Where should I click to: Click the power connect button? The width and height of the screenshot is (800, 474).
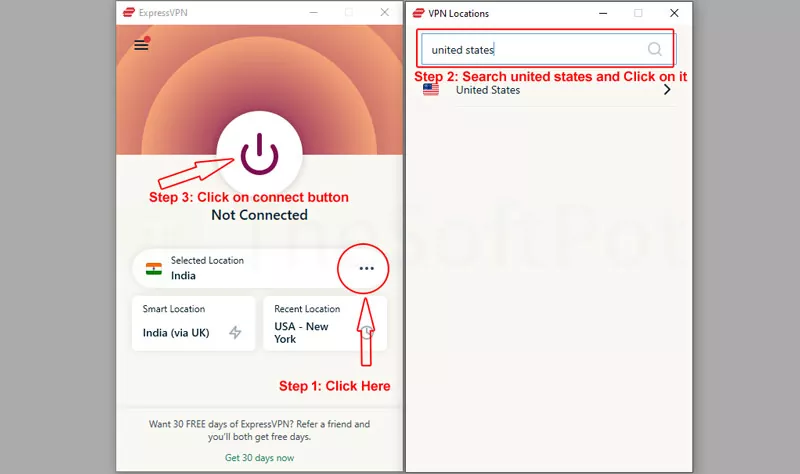tap(259, 154)
